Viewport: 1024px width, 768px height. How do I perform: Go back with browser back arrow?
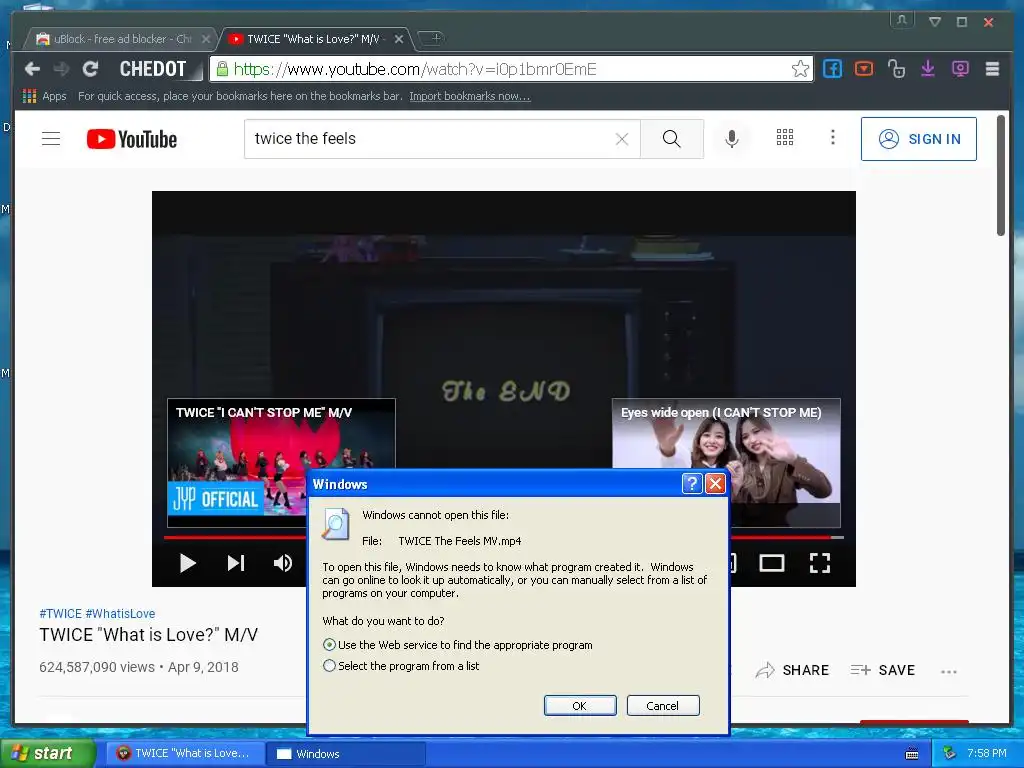(x=32, y=69)
